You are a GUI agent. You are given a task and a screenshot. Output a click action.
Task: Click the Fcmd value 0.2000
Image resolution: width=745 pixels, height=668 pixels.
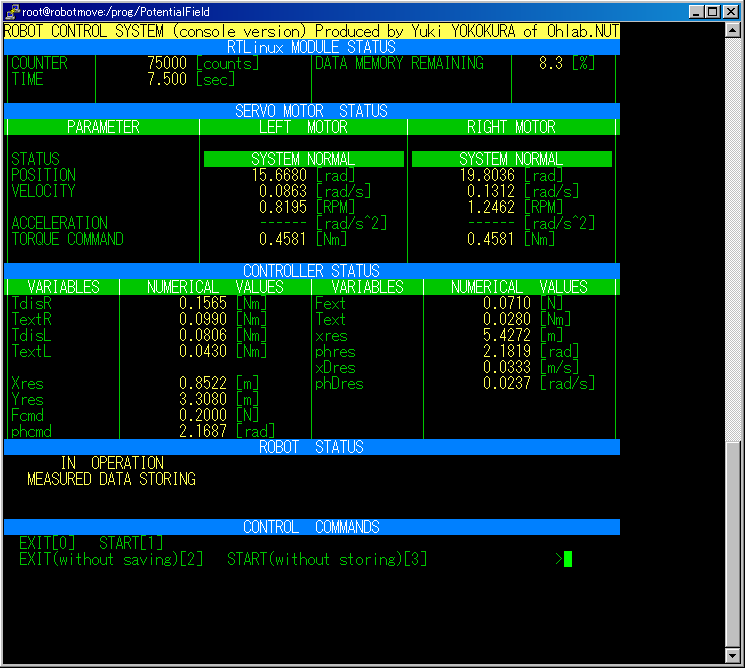[203, 415]
